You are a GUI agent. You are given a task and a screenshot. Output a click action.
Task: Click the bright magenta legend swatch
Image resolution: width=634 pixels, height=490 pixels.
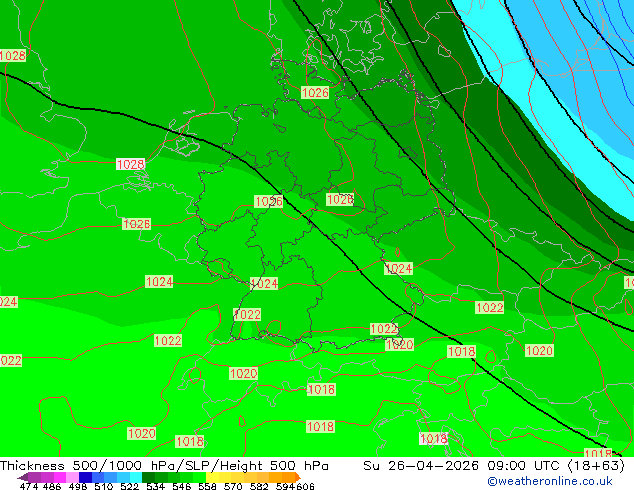click(60, 477)
